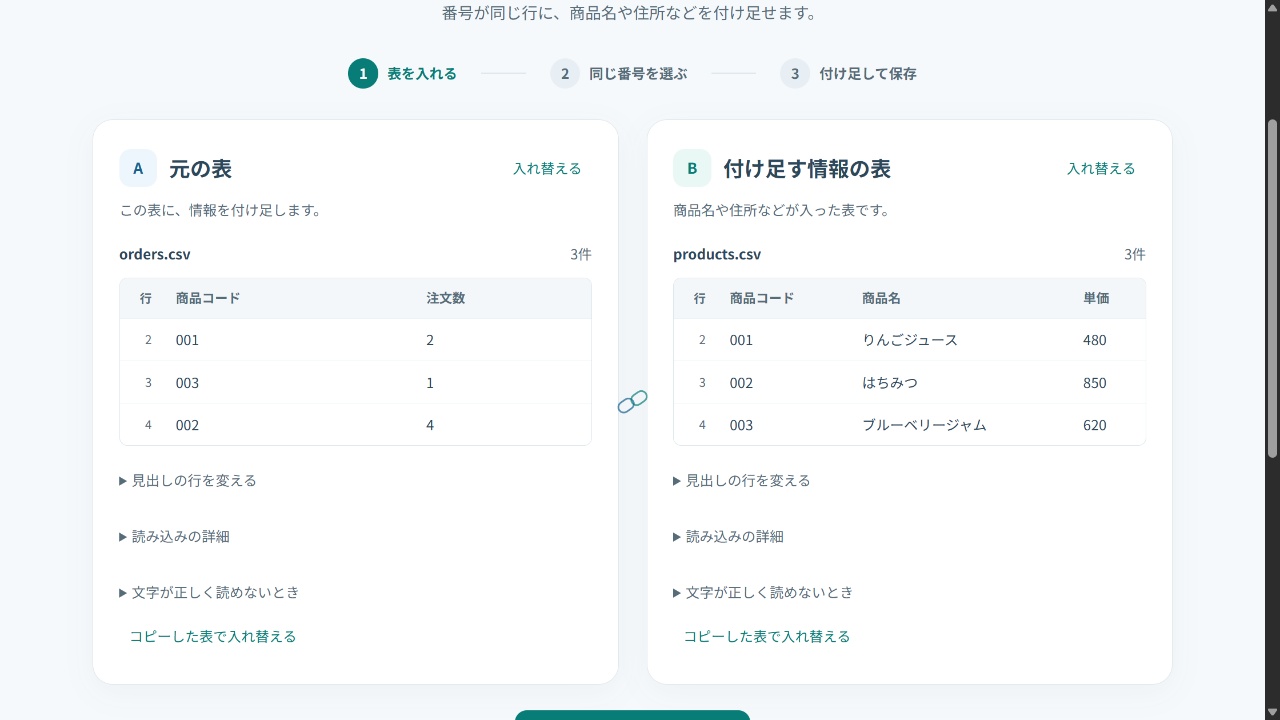This screenshot has width=1280, height=720.
Task: Click 入れ替える in the 付け足す情報の表 card
Action: [x=1101, y=168]
